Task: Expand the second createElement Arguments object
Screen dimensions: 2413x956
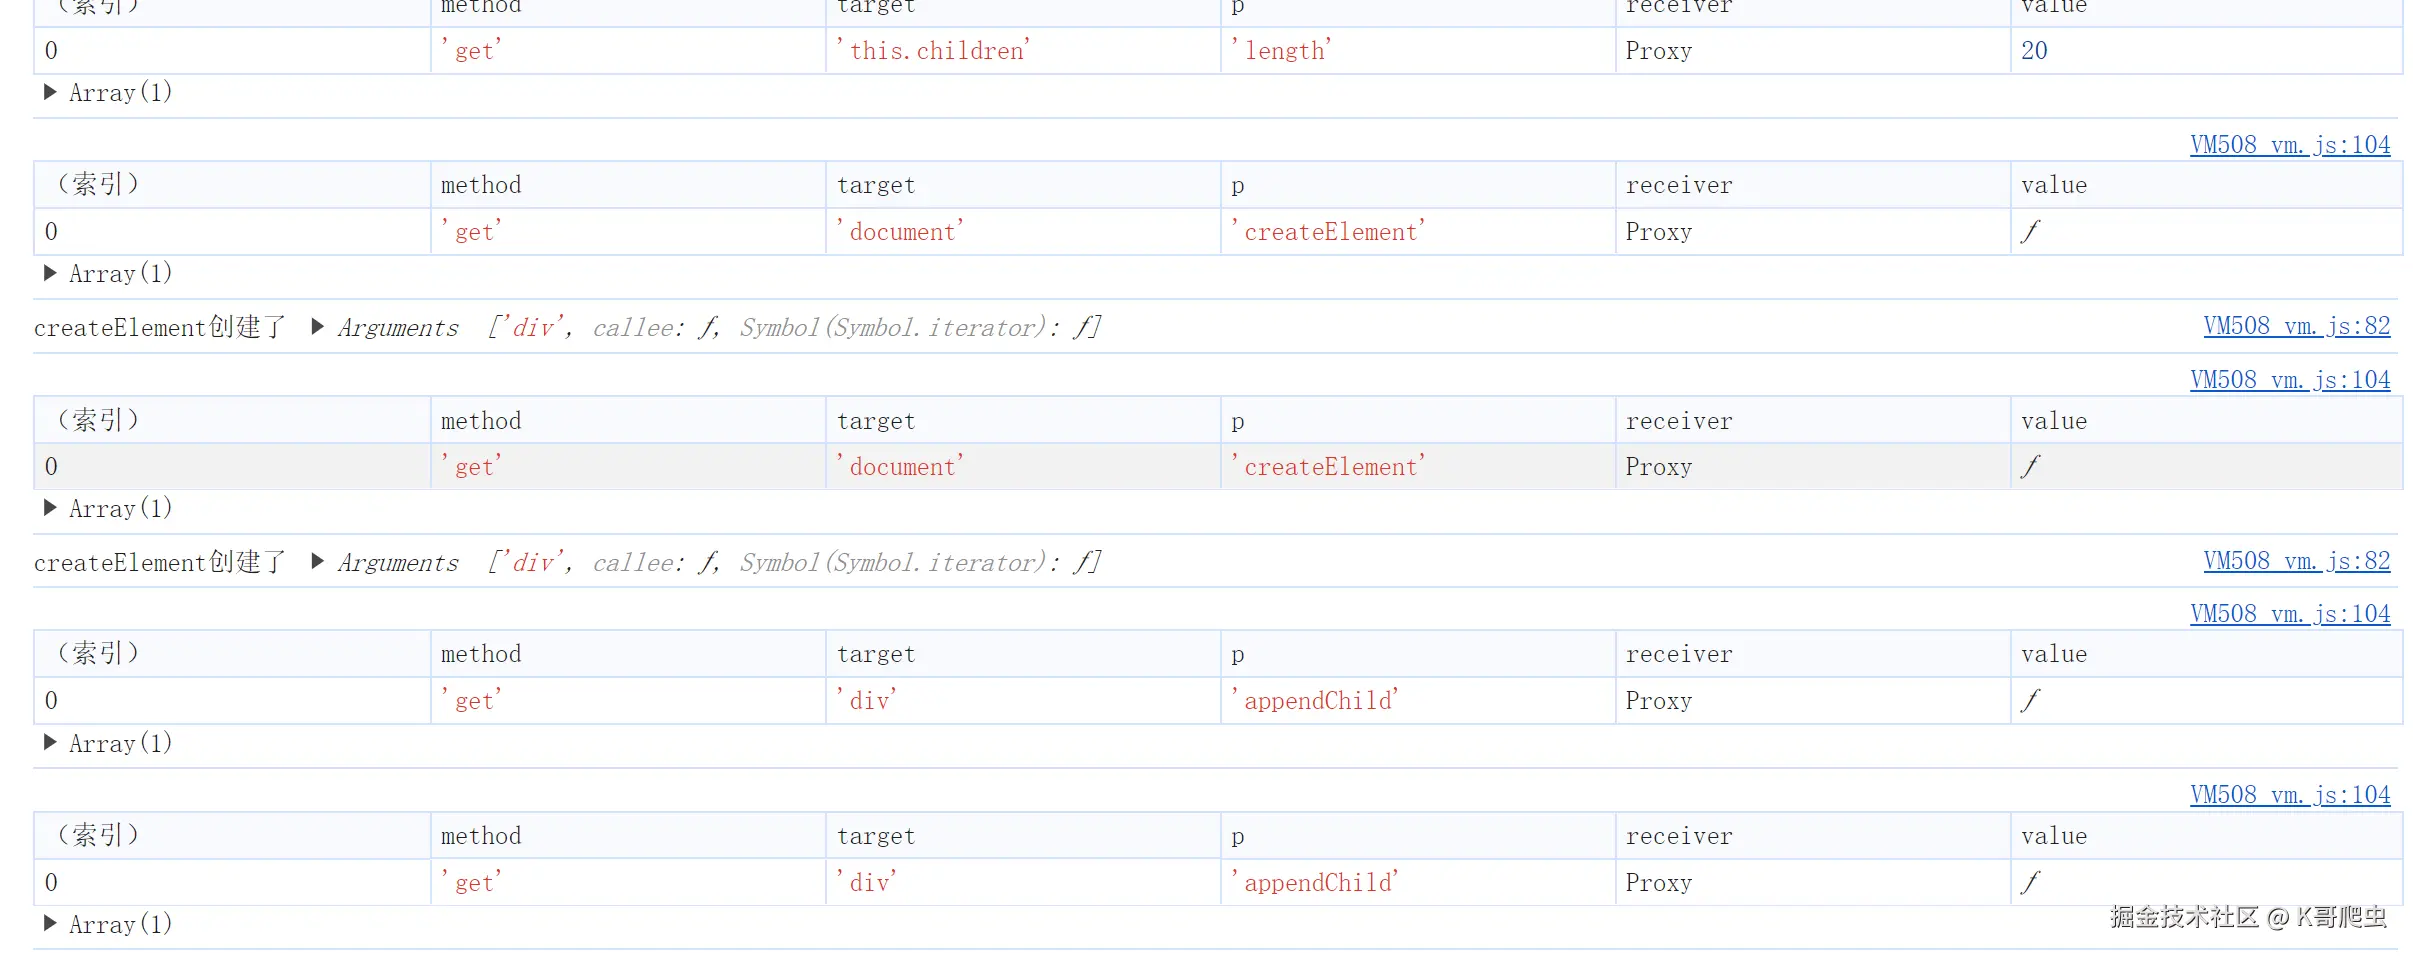Action: 317,562
